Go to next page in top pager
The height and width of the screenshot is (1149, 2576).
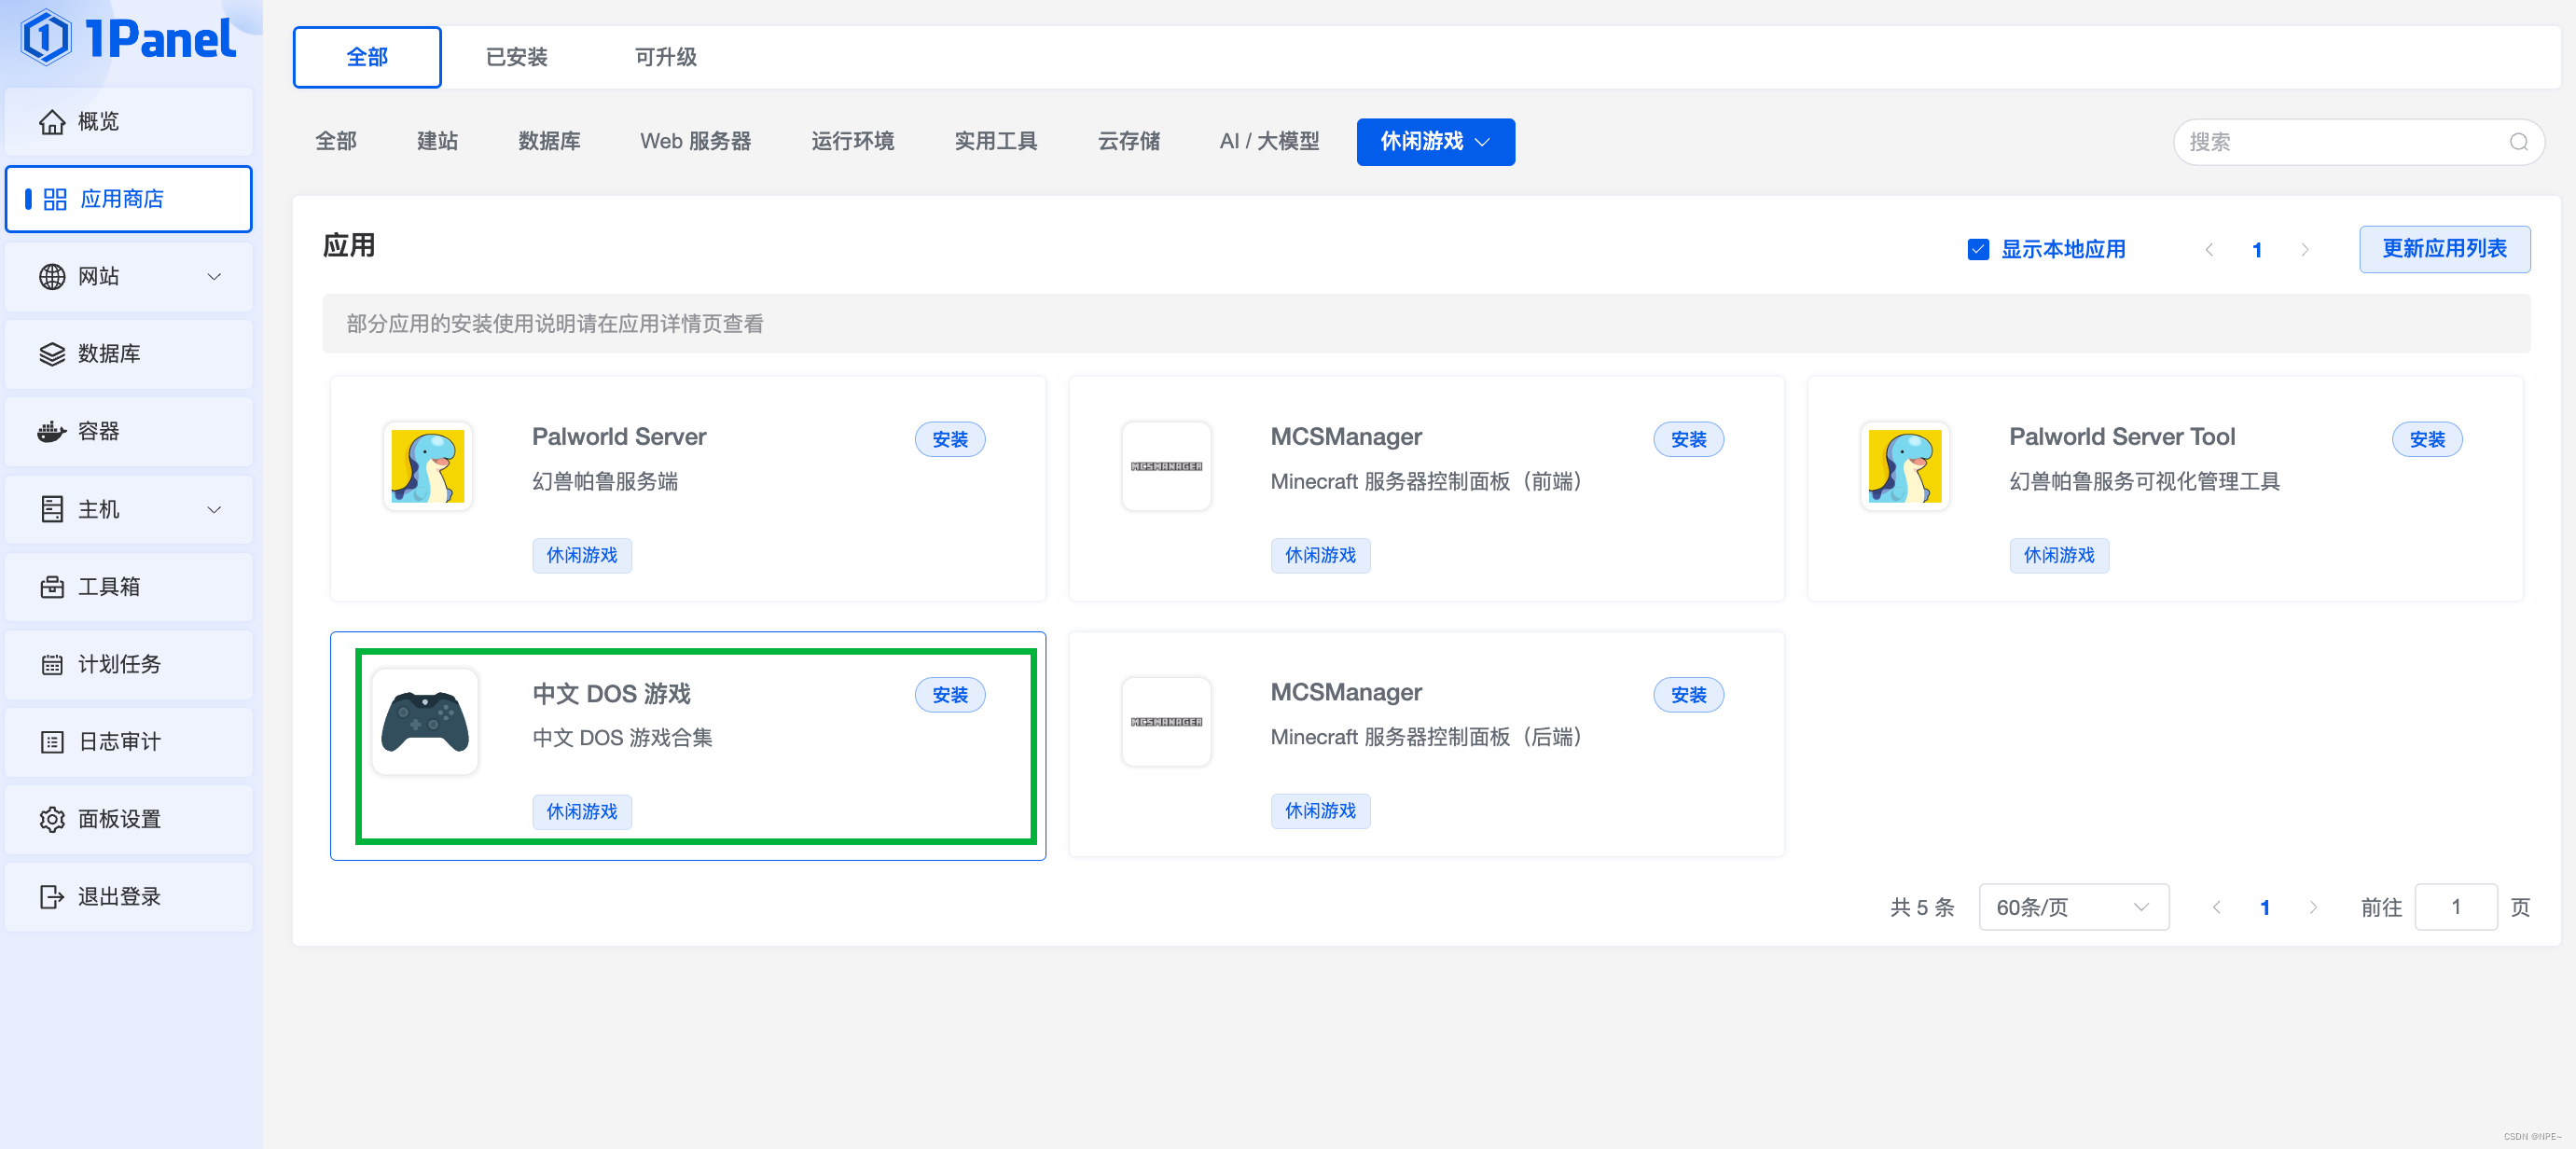point(2305,250)
